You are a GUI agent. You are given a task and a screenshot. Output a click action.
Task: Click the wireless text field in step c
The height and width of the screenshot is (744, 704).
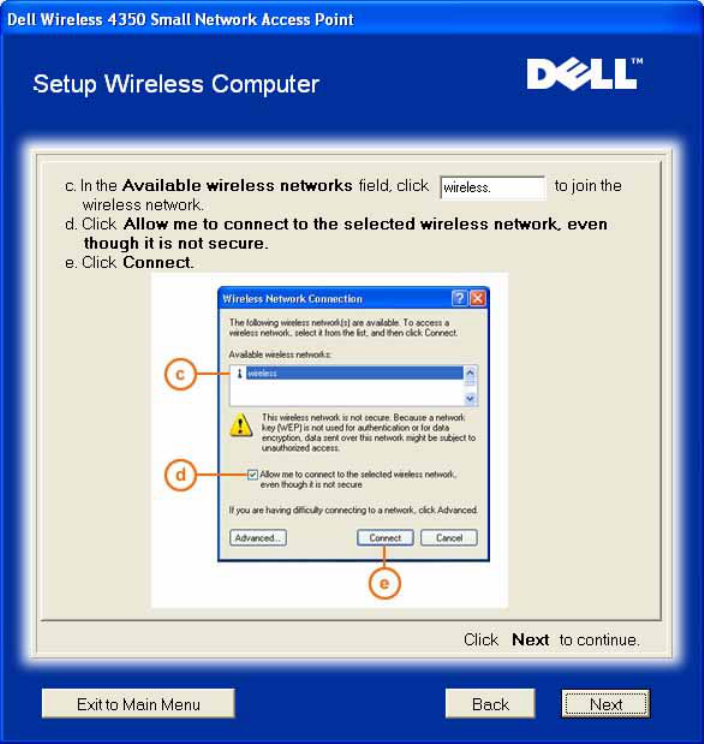[x=493, y=187]
